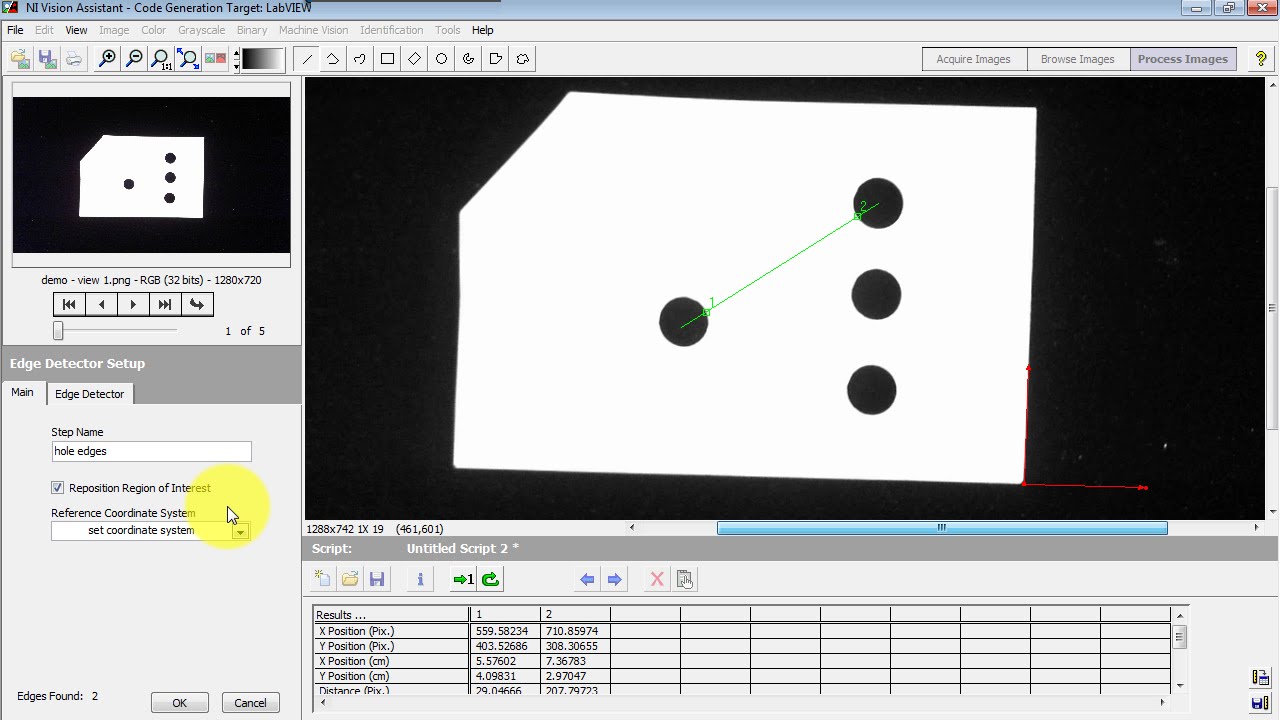Screen dimensions: 1280x720
Task: Create a new script
Action: pos(322,579)
